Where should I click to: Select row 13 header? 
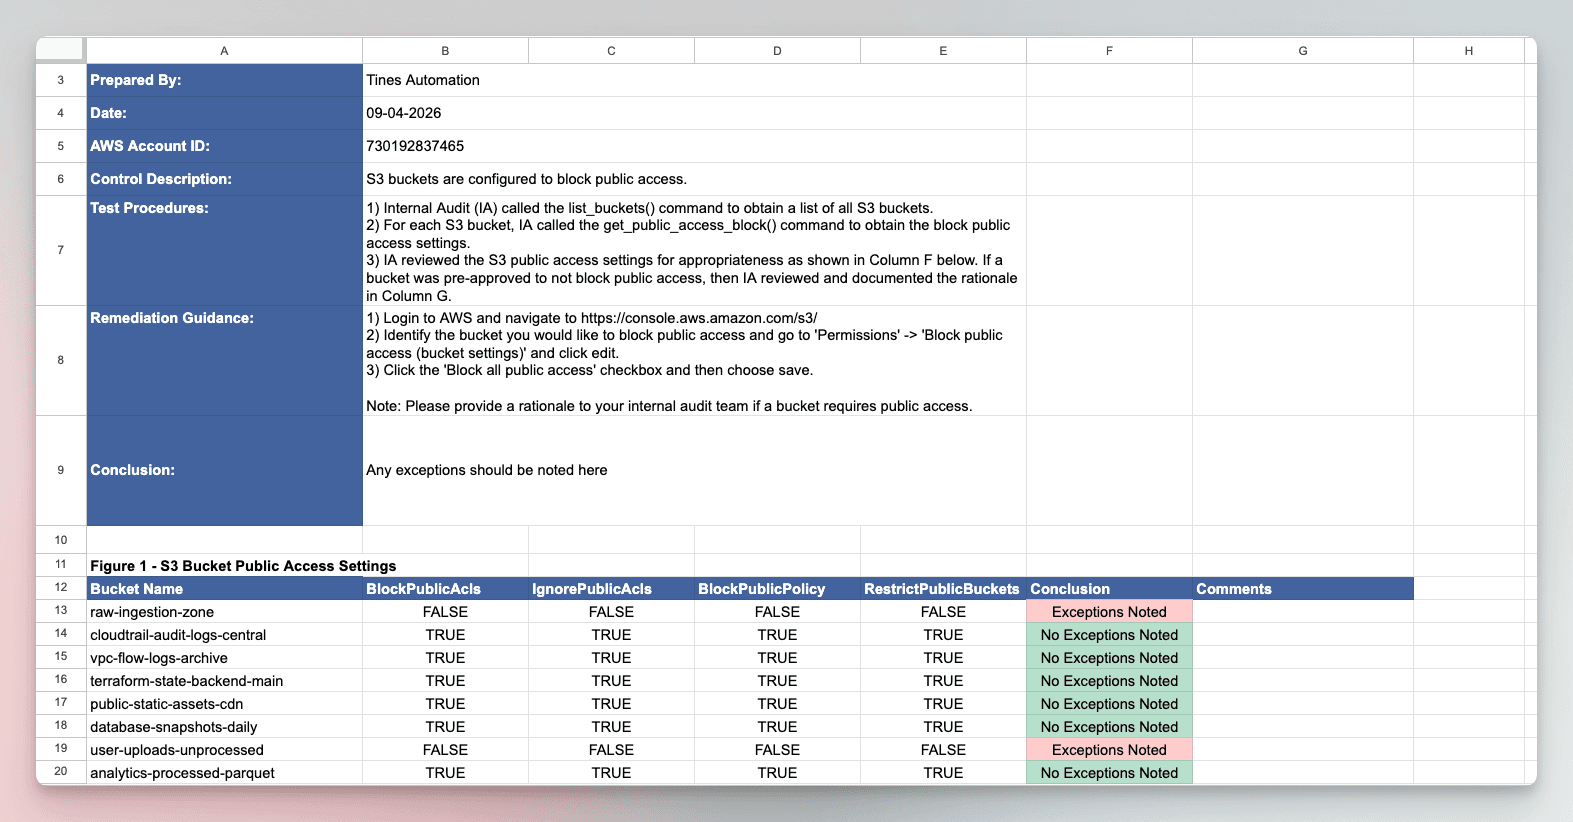pyautogui.click(x=61, y=611)
